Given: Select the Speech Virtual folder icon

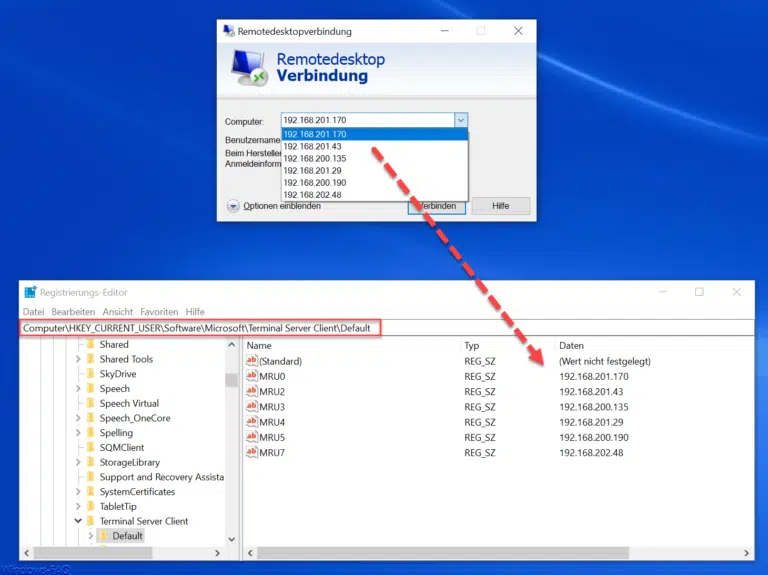Looking at the screenshot, I should click(x=89, y=404).
